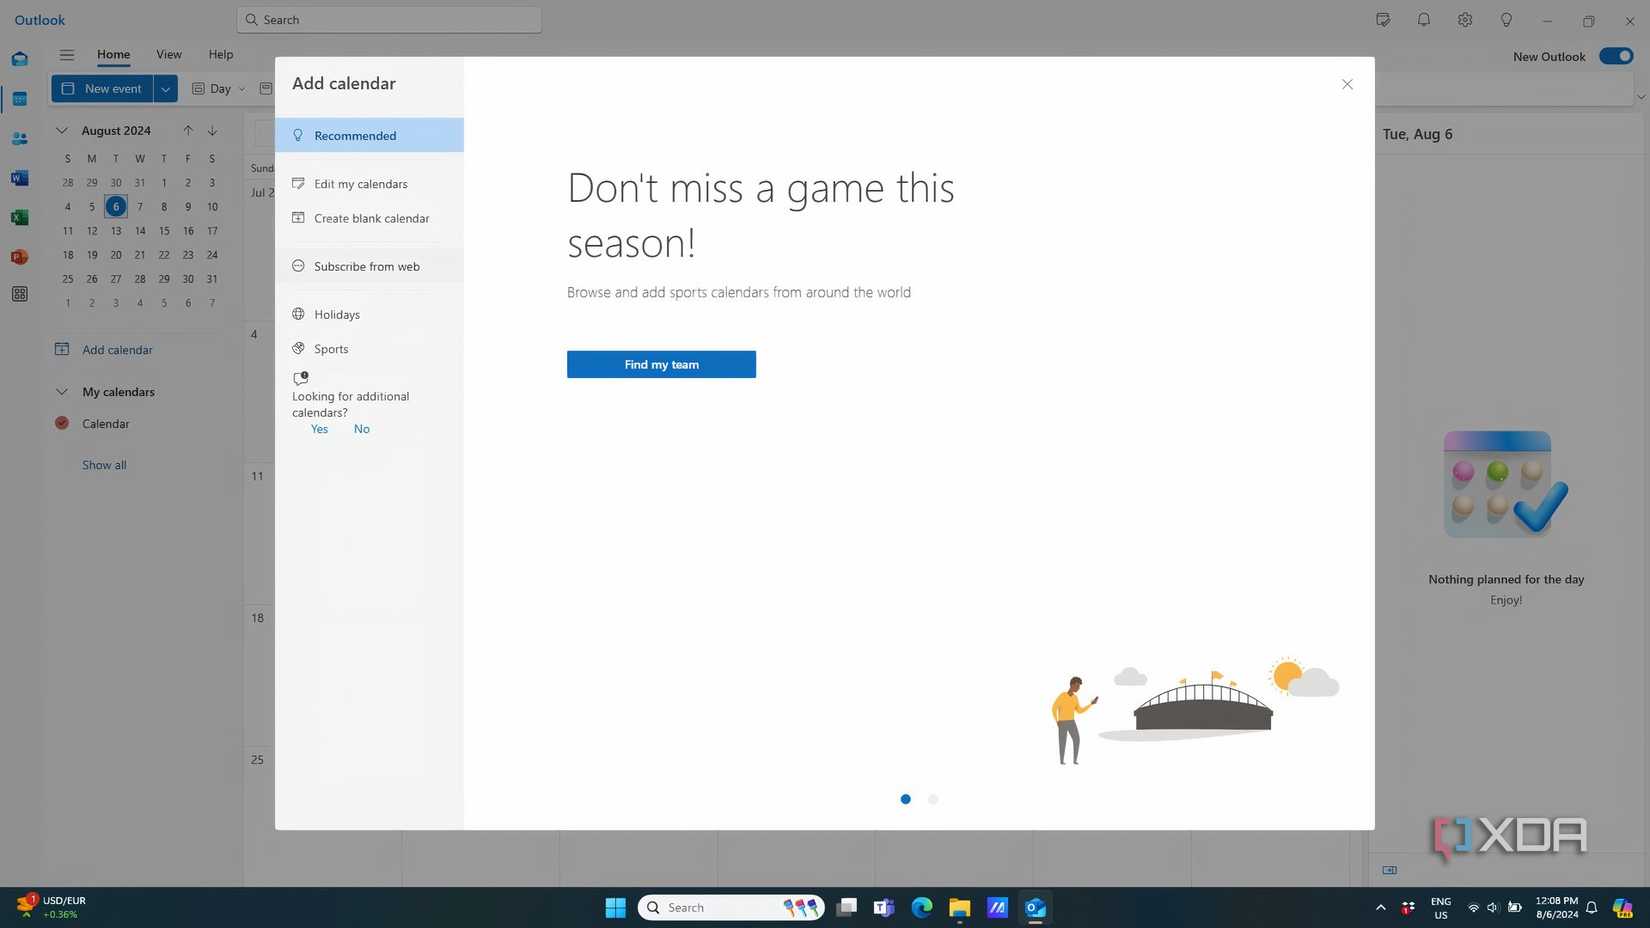Switch to second carousel page dot
Image resolution: width=1650 pixels, height=928 pixels.
933,799
